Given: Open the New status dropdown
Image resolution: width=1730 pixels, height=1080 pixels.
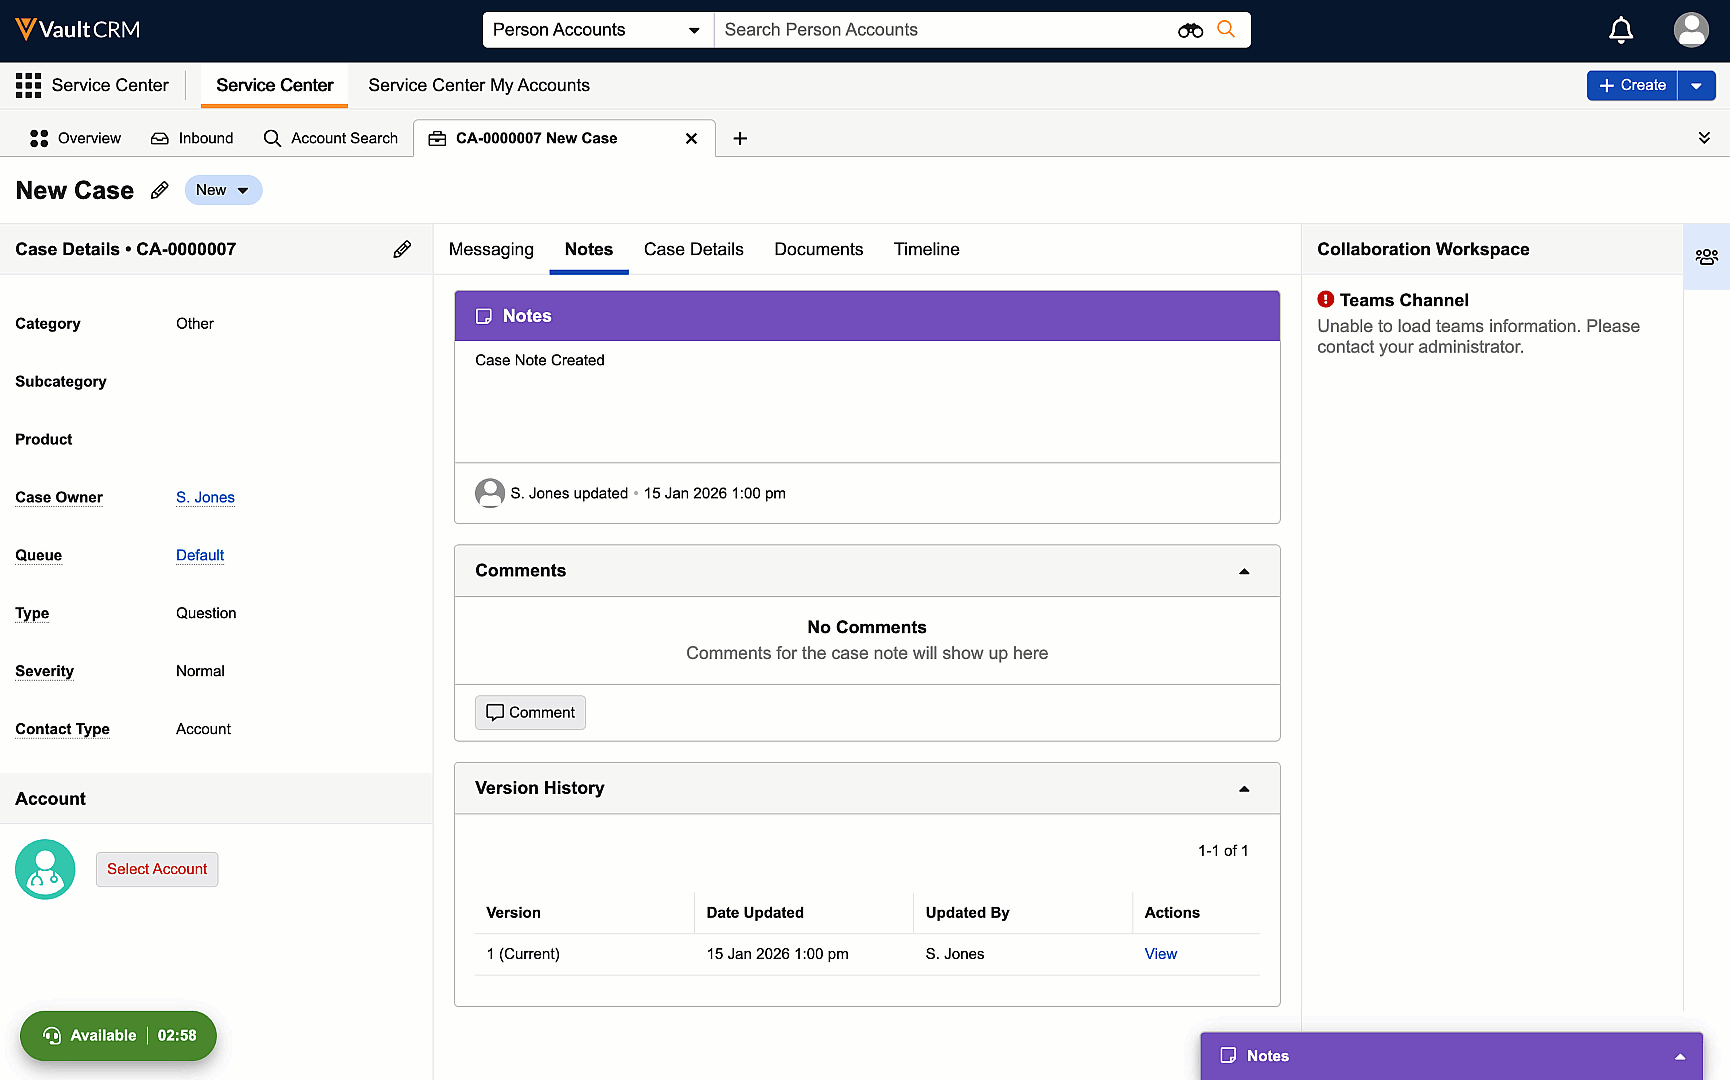Looking at the screenshot, I should pos(223,190).
